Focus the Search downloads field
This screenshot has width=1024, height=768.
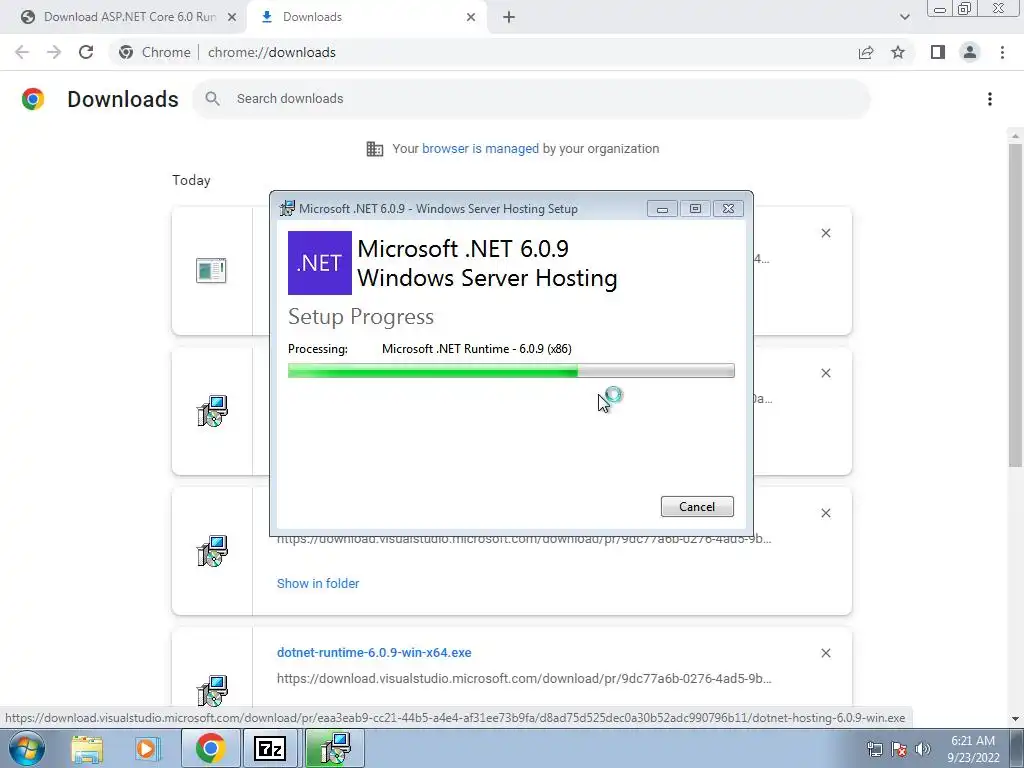coord(532,99)
